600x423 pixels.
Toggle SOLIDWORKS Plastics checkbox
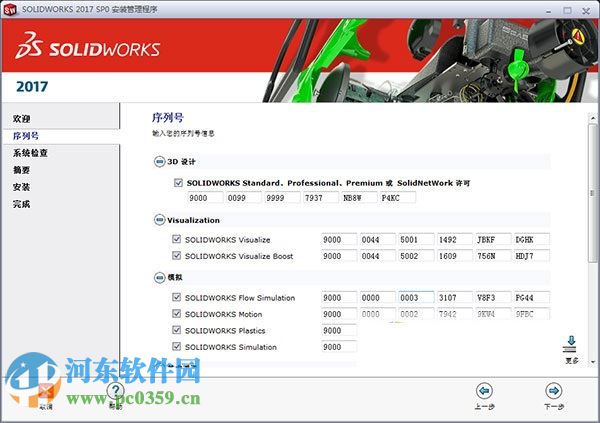point(176,330)
